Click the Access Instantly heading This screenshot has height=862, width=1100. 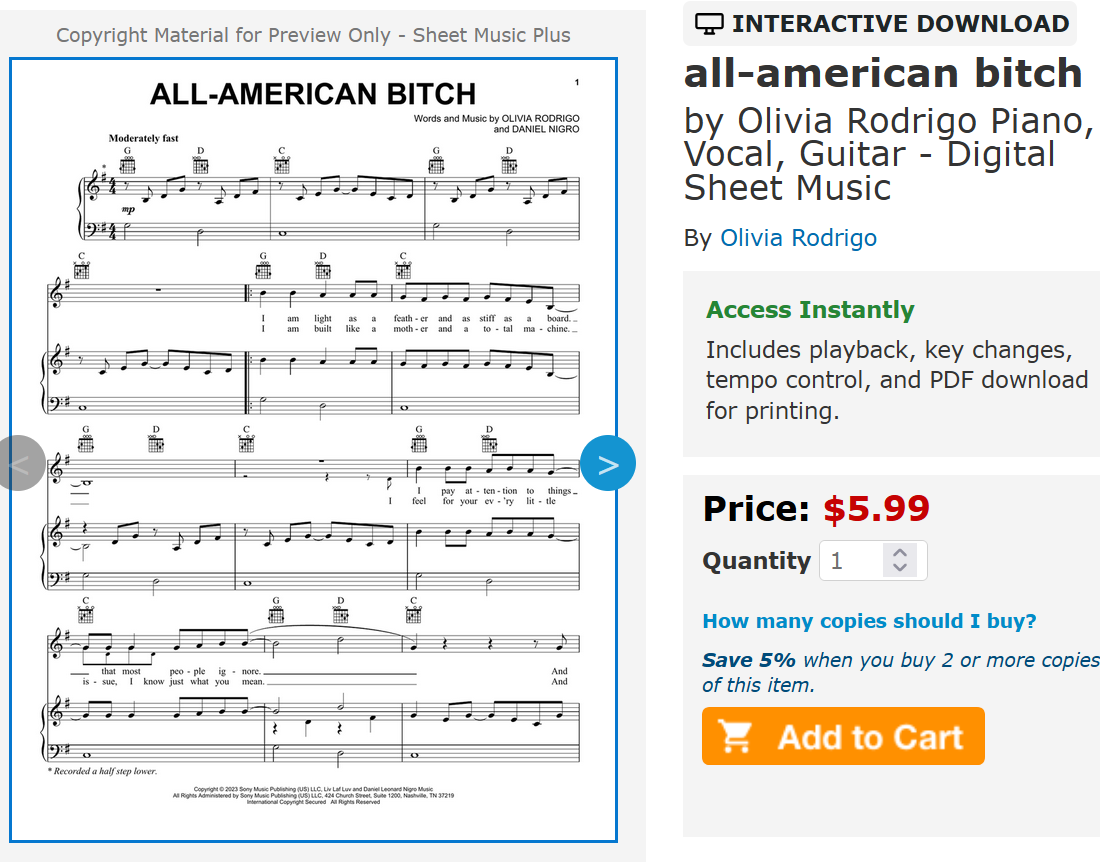click(810, 310)
